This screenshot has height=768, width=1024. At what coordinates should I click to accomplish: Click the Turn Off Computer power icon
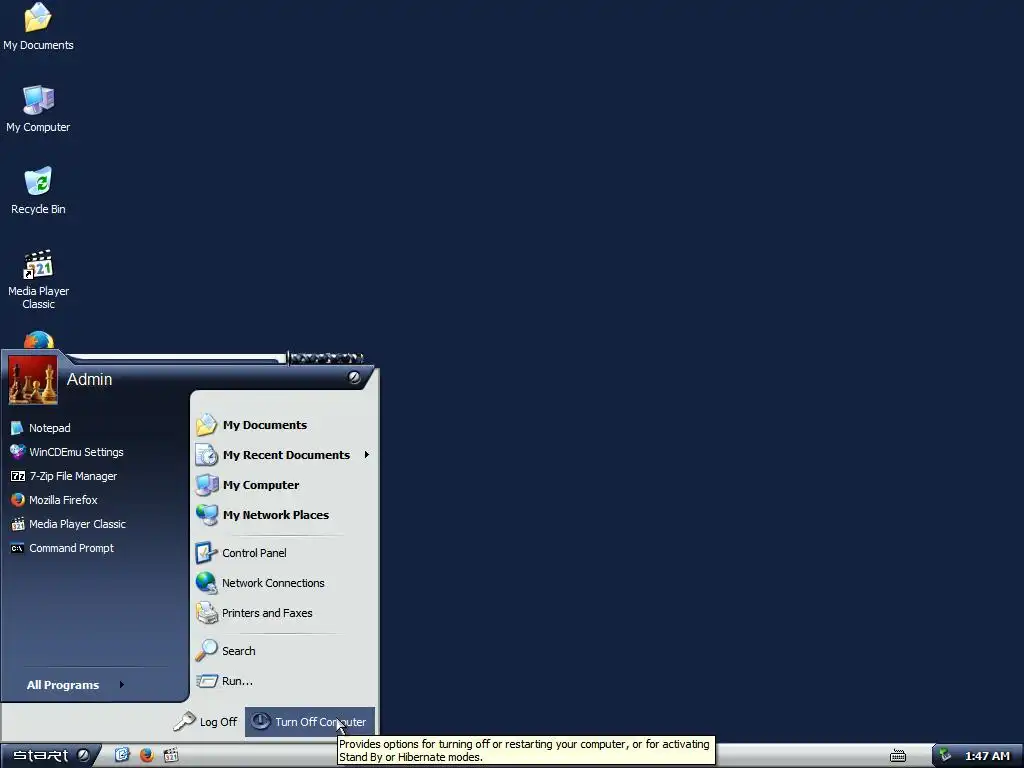tap(261, 721)
